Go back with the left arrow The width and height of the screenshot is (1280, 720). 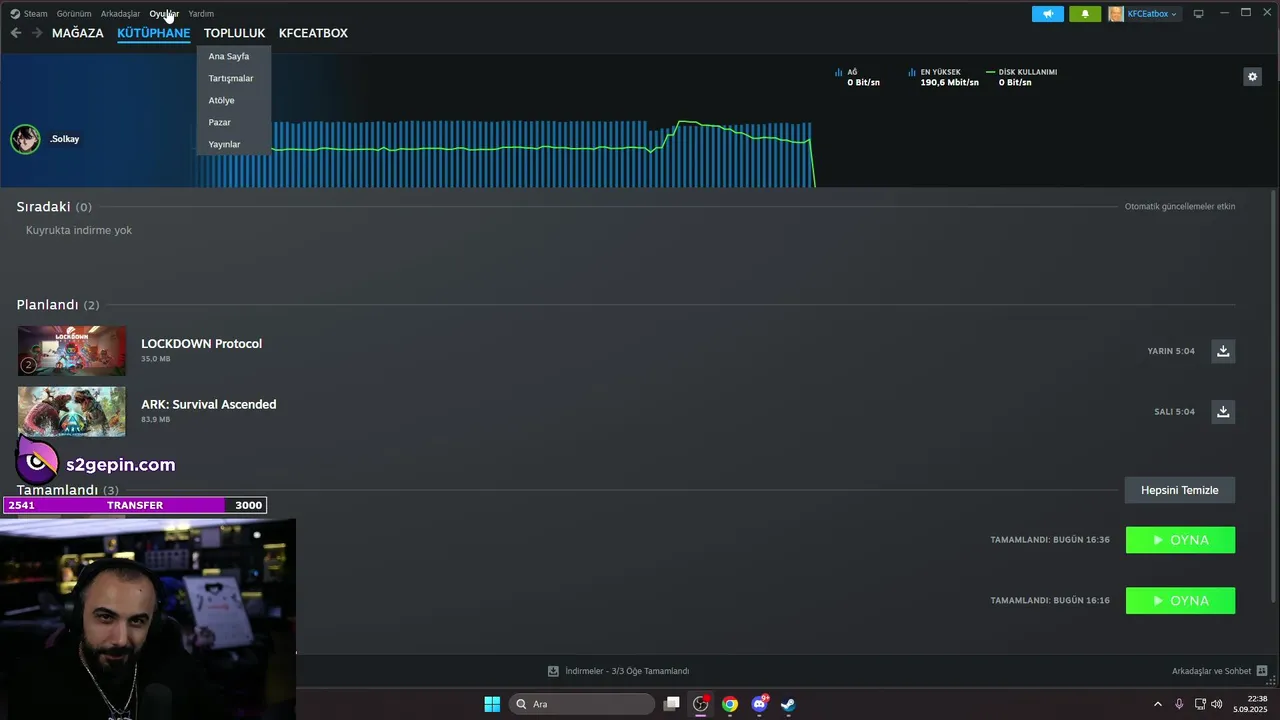(x=16, y=33)
